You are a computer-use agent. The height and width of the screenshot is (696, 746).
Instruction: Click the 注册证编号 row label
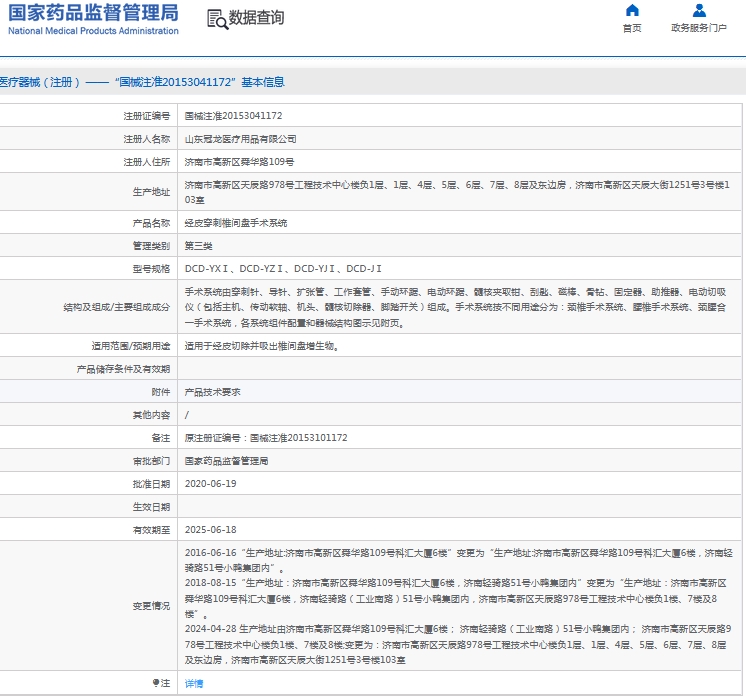(147, 116)
